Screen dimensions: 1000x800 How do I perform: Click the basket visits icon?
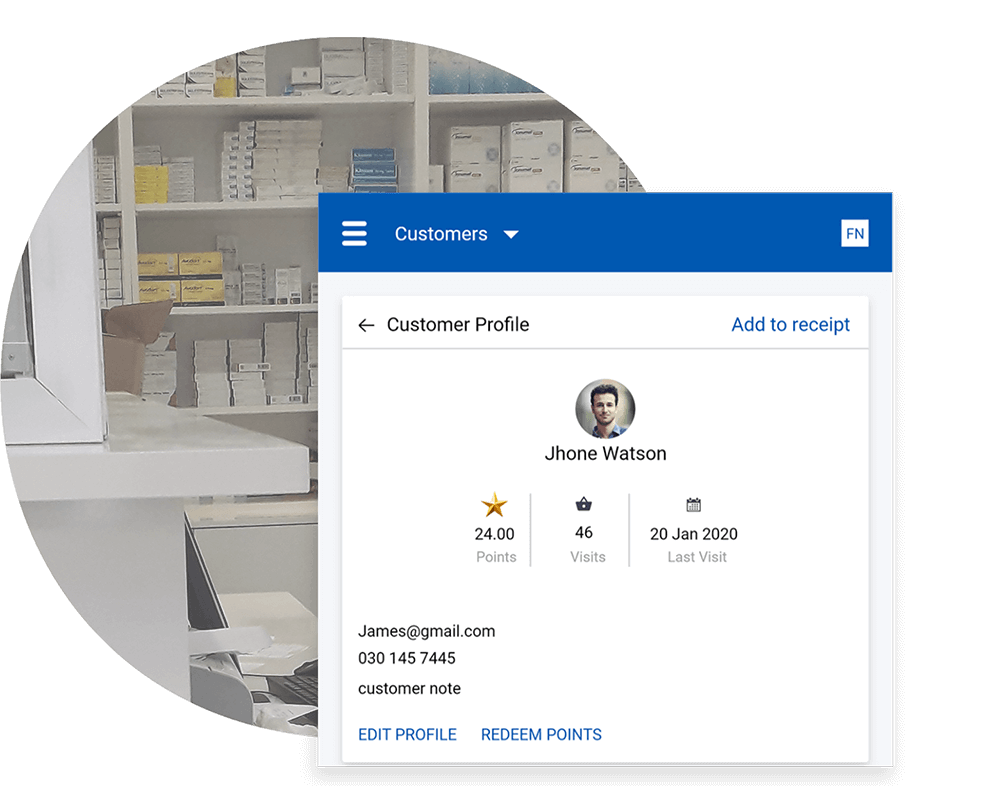pos(584,505)
